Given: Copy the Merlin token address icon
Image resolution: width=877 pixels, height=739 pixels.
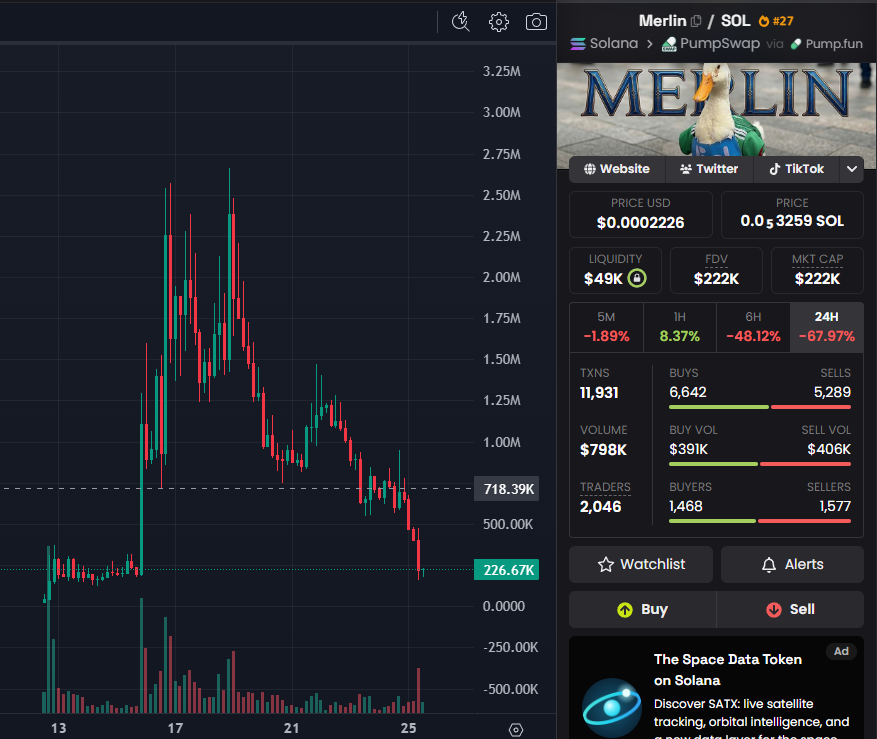Looking at the screenshot, I should 696,21.
